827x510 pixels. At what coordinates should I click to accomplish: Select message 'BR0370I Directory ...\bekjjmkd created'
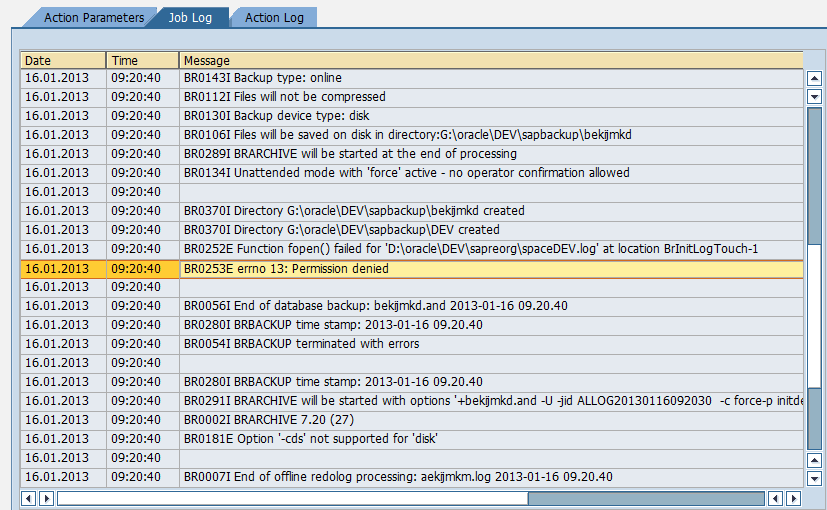click(491, 211)
